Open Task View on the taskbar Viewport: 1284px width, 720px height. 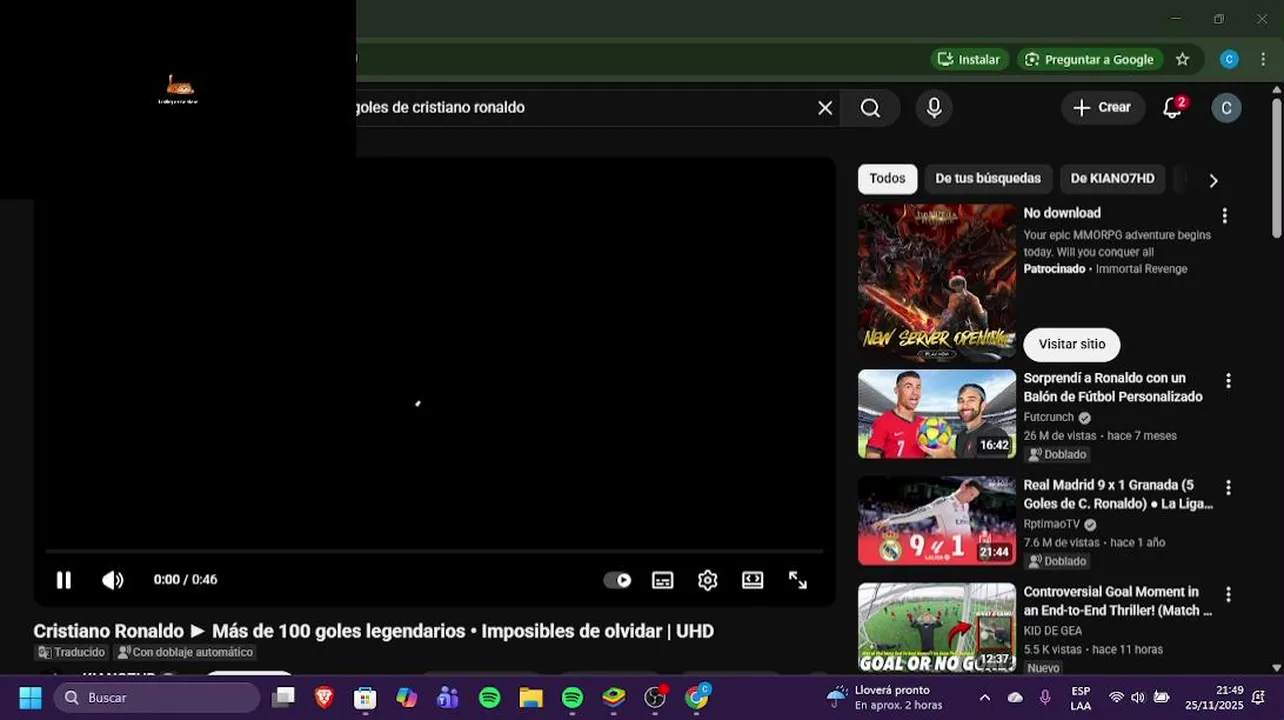click(x=284, y=698)
